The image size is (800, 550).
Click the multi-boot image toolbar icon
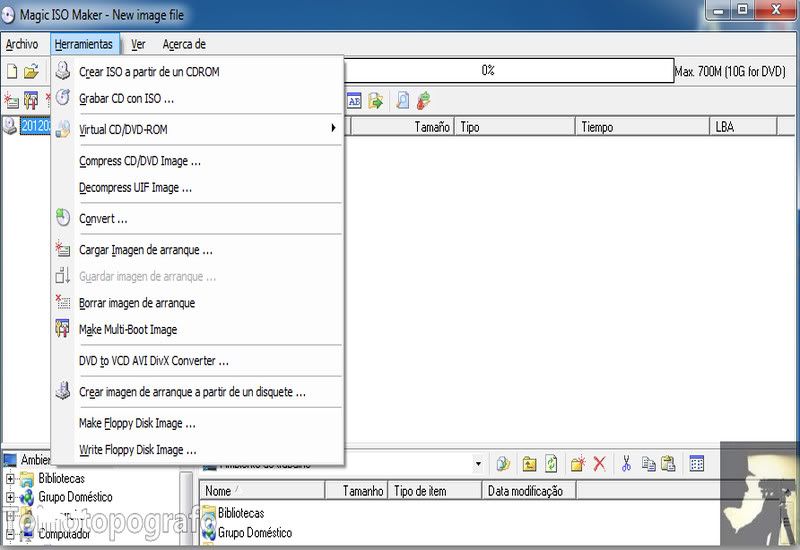coord(31,101)
